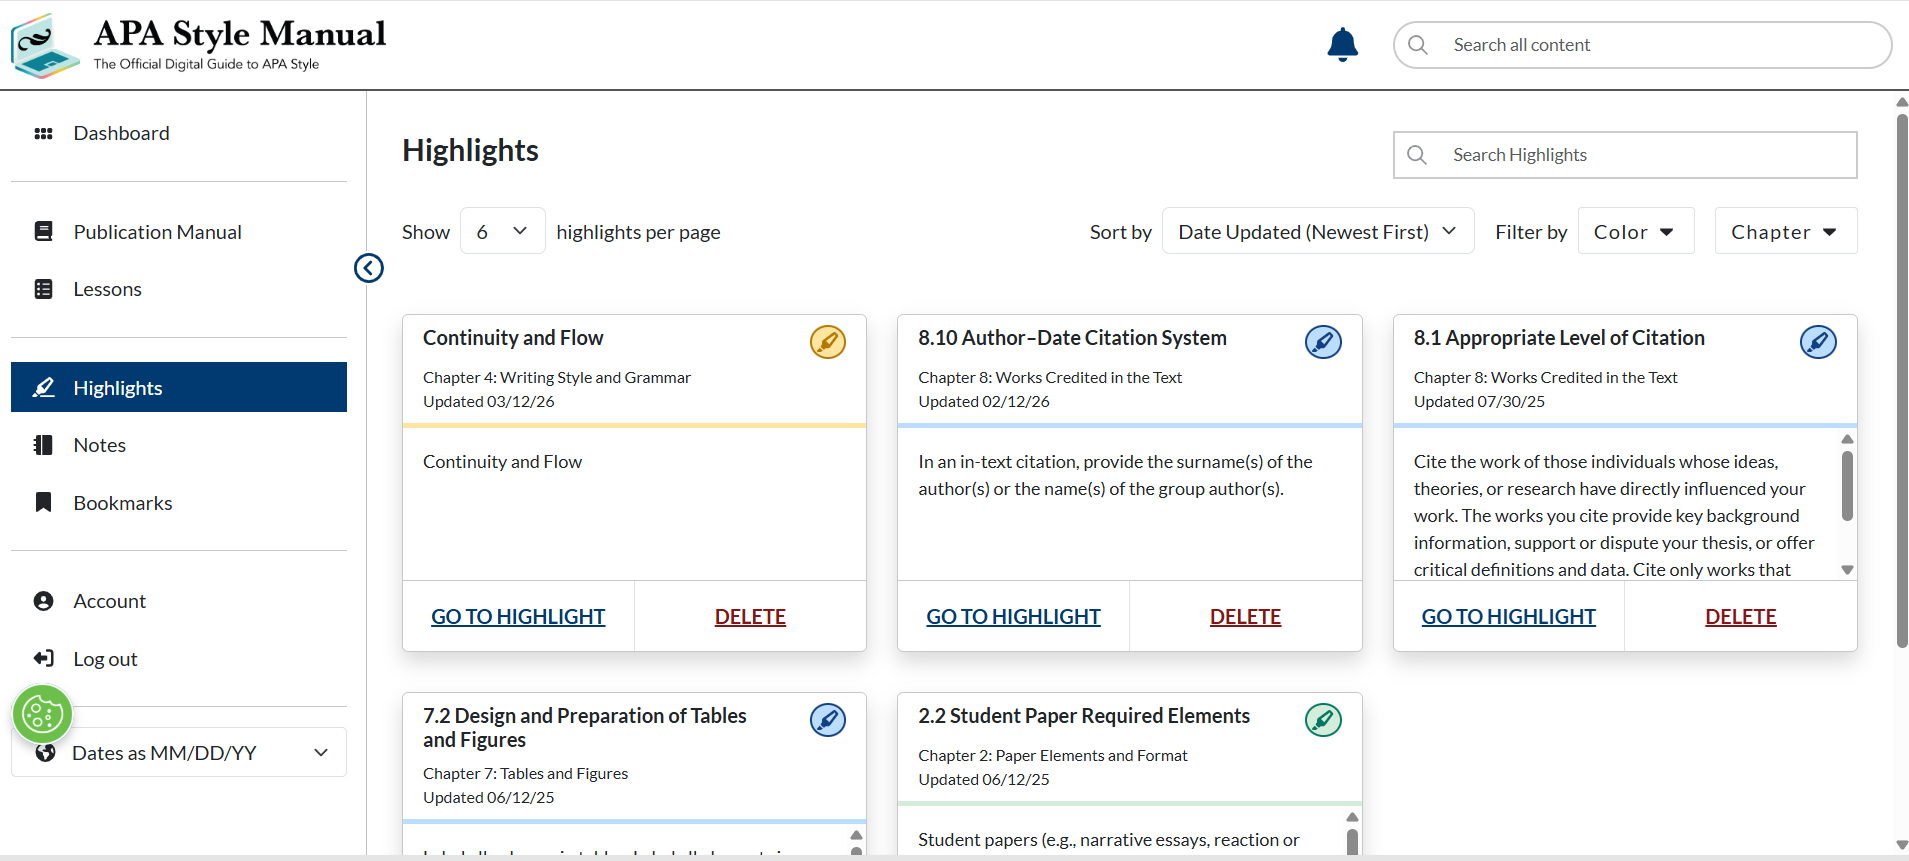The image size is (1909, 861).
Task: Click the main page vertical scrollbar
Action: [1902, 380]
